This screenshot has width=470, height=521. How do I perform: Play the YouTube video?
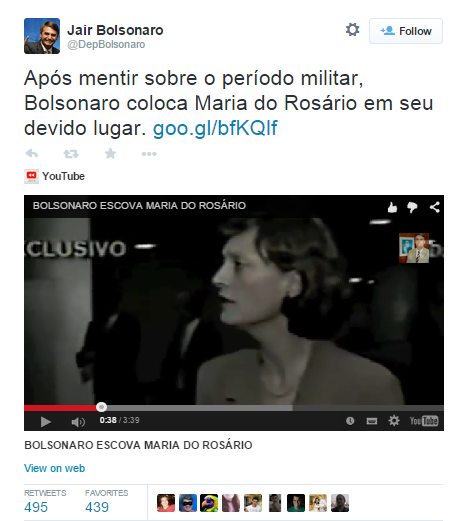(45, 422)
